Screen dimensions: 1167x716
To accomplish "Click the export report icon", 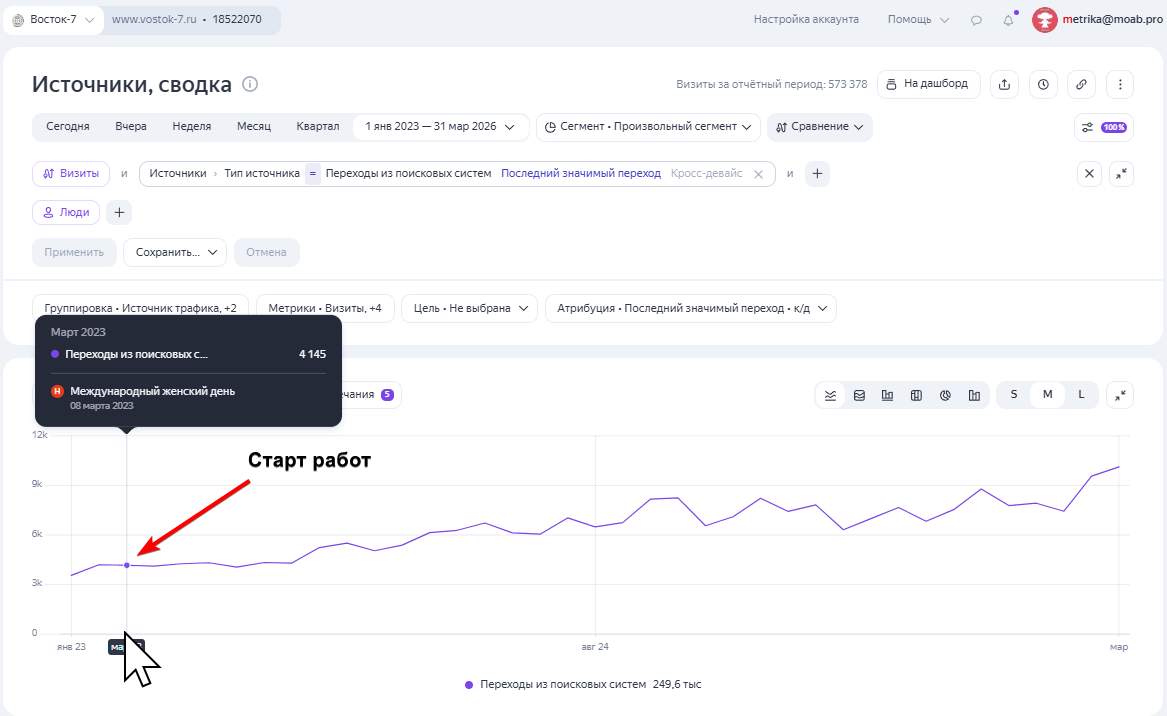I will tap(1004, 85).
